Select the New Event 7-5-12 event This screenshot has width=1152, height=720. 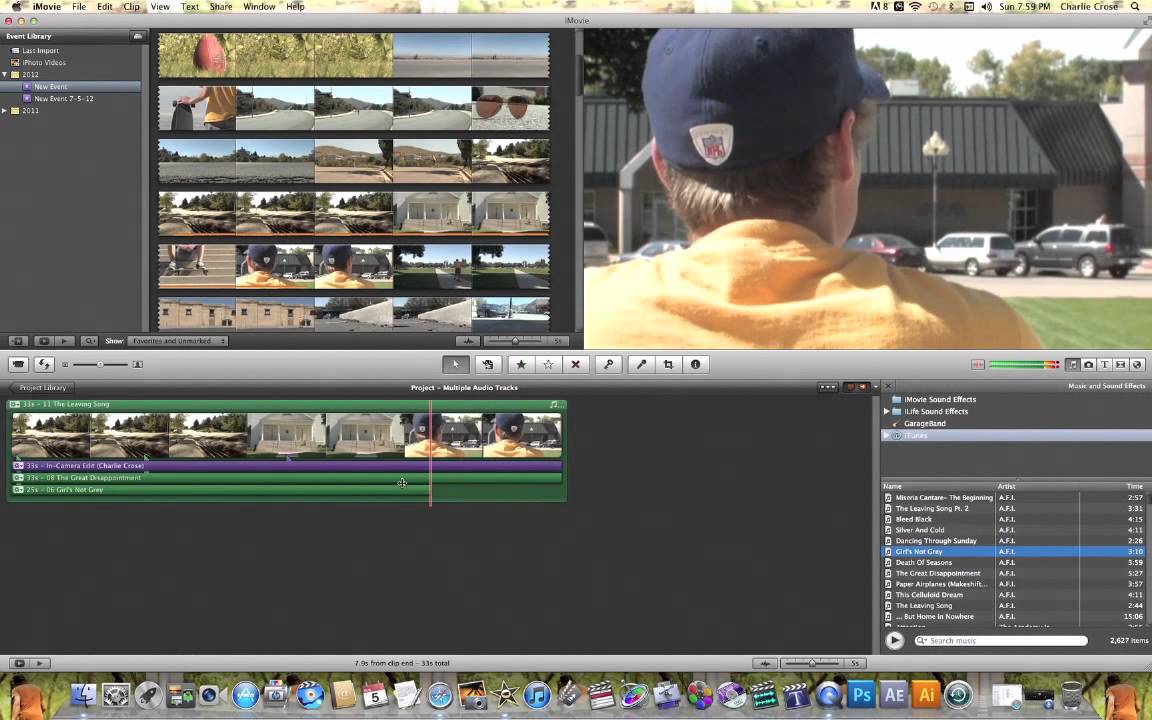64,98
